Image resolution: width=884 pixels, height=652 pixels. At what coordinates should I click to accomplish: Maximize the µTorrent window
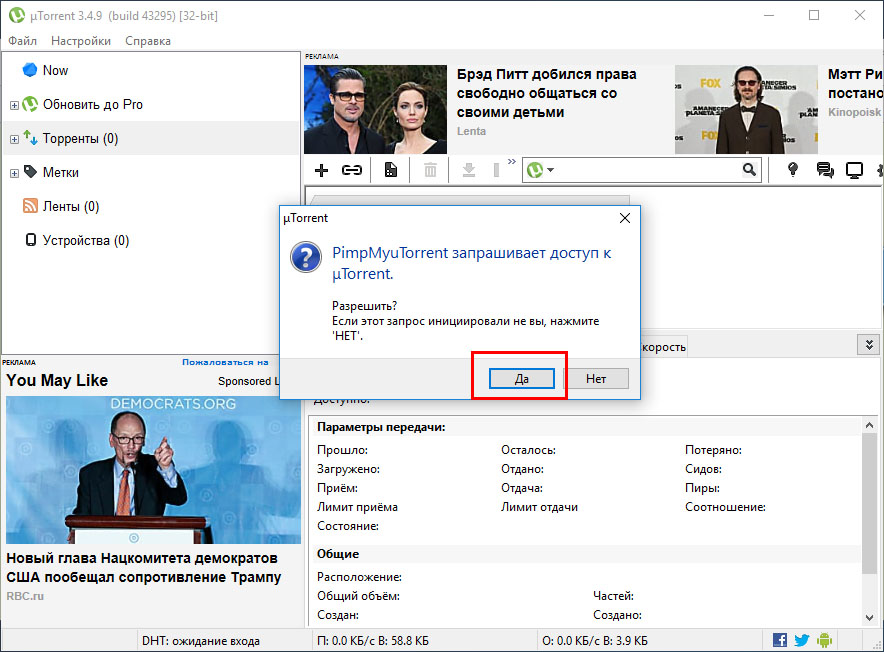(814, 15)
